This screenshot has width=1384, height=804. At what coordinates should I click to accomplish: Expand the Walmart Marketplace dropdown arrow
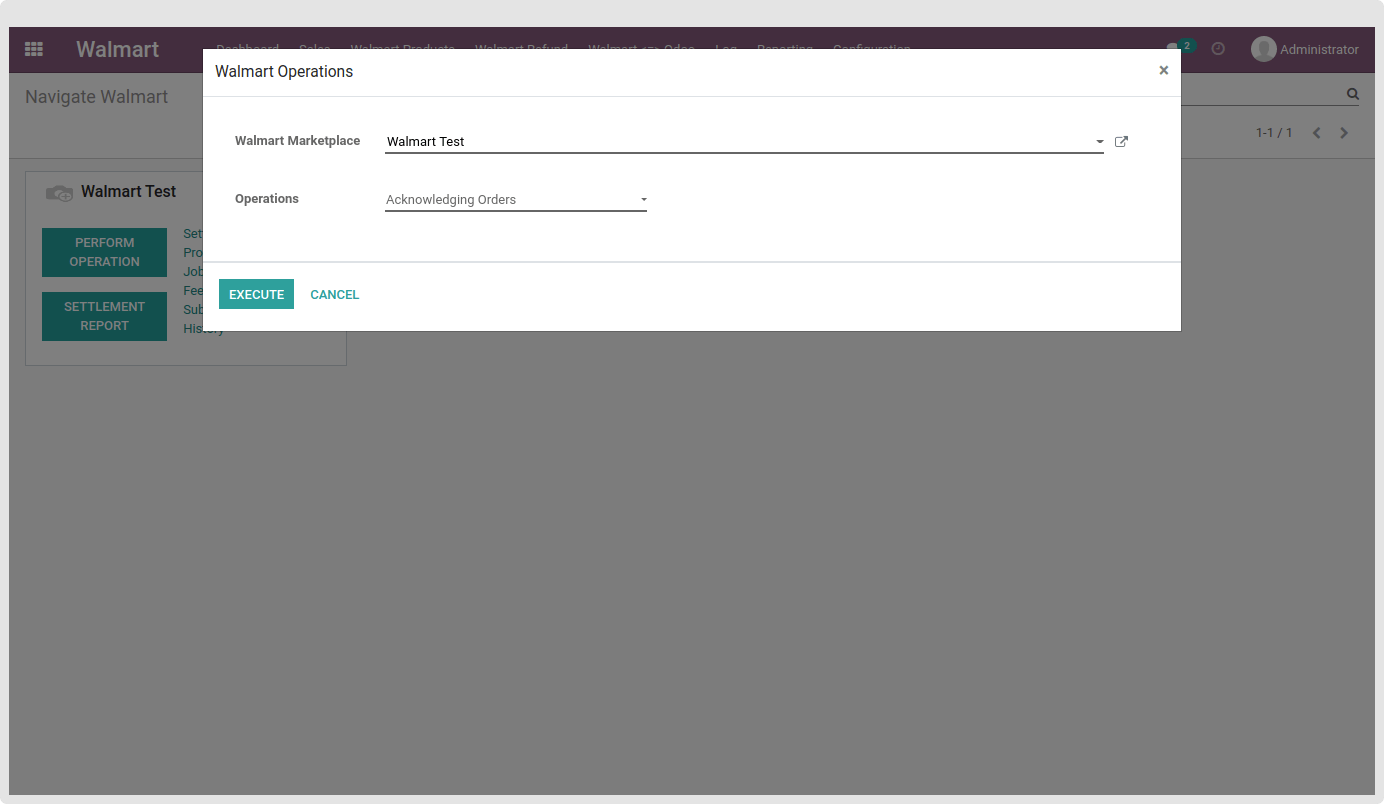pos(1099,142)
